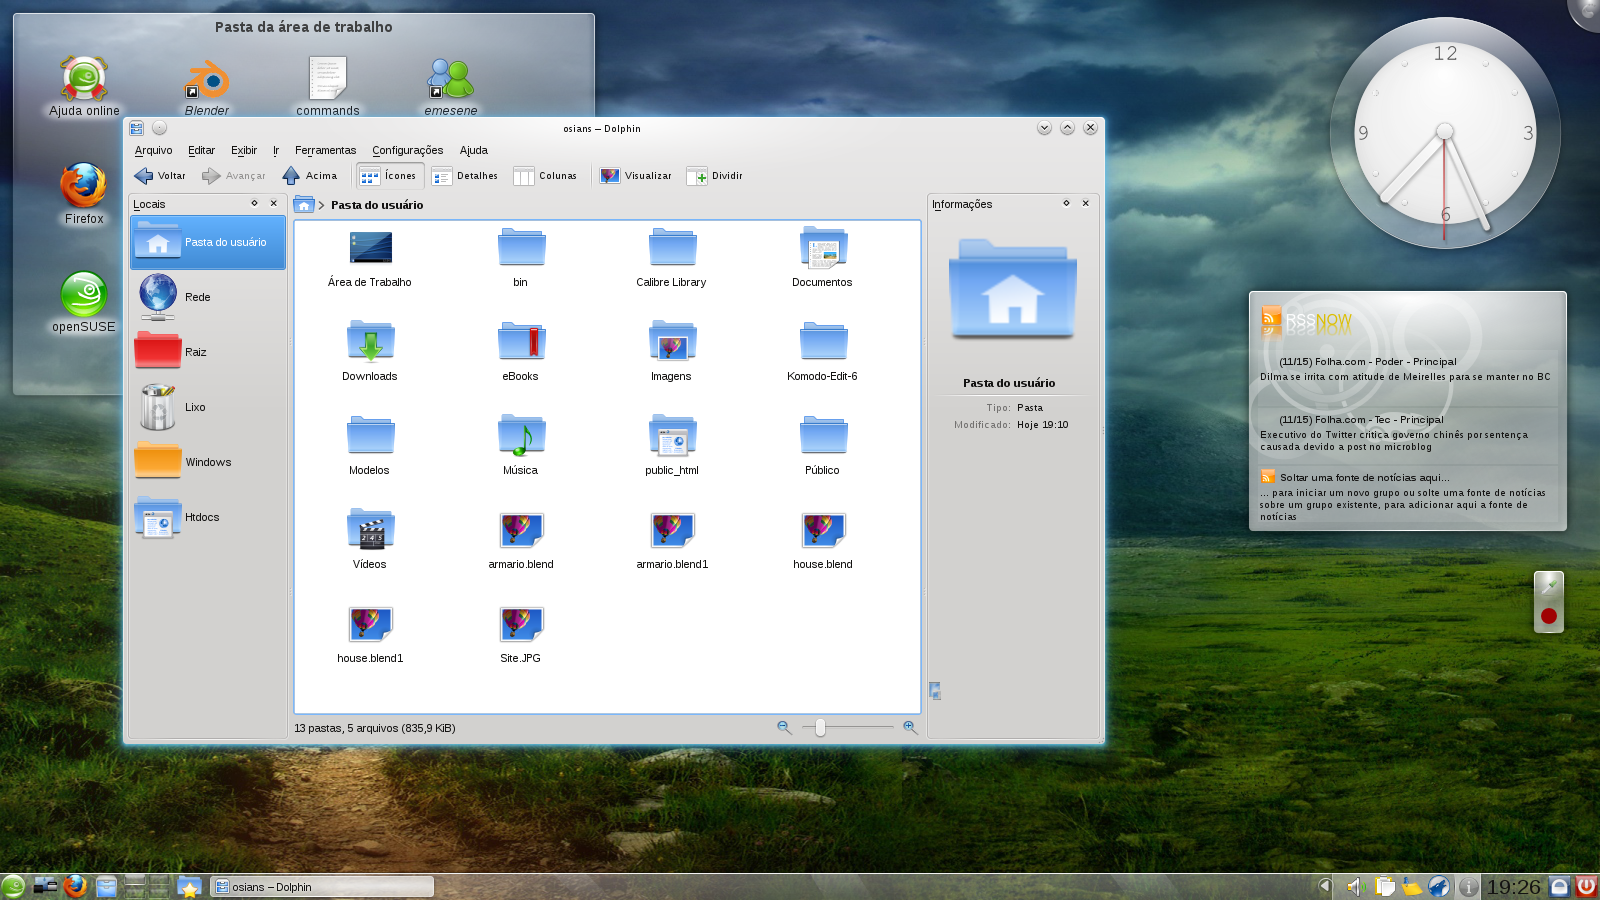Open the Configurações menu
1600x900 pixels.
coord(406,150)
